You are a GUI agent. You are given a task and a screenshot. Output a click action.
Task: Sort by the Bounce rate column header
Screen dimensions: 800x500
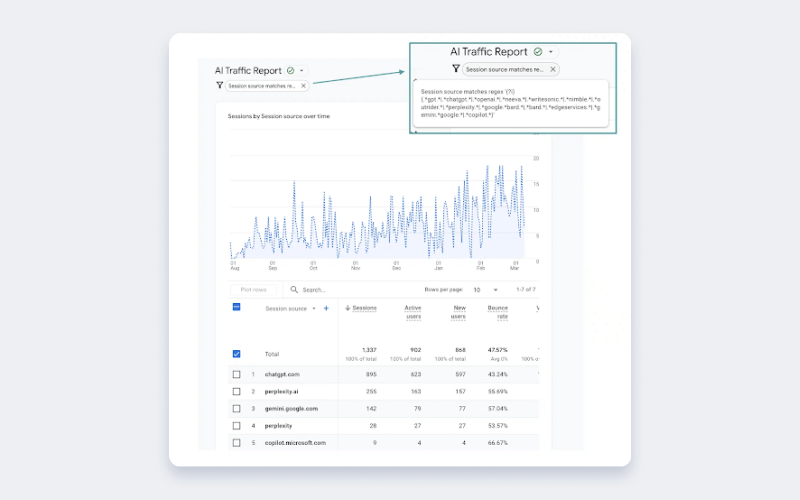(497, 312)
